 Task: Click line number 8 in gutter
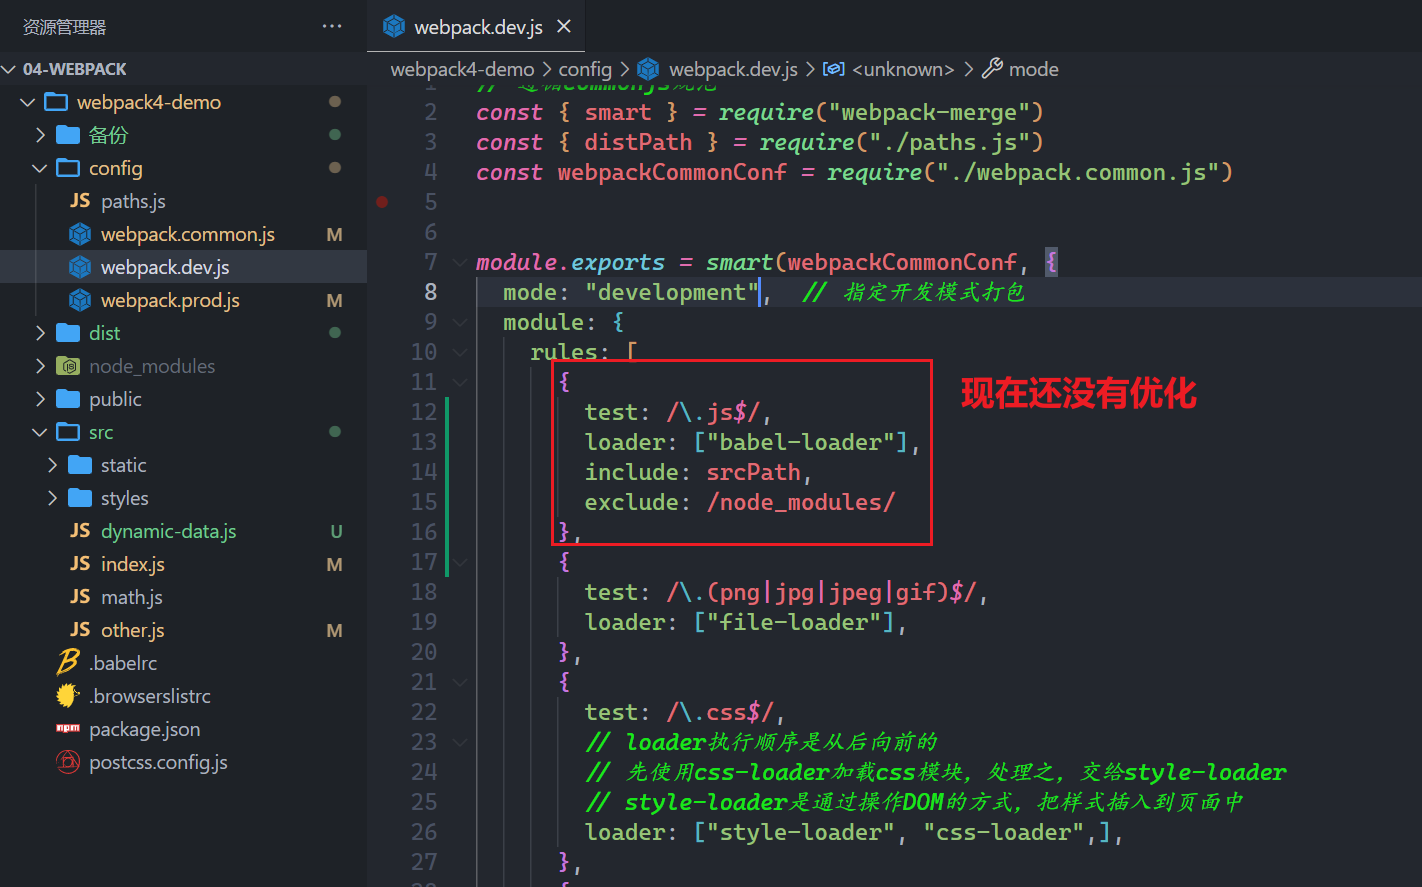(x=430, y=292)
